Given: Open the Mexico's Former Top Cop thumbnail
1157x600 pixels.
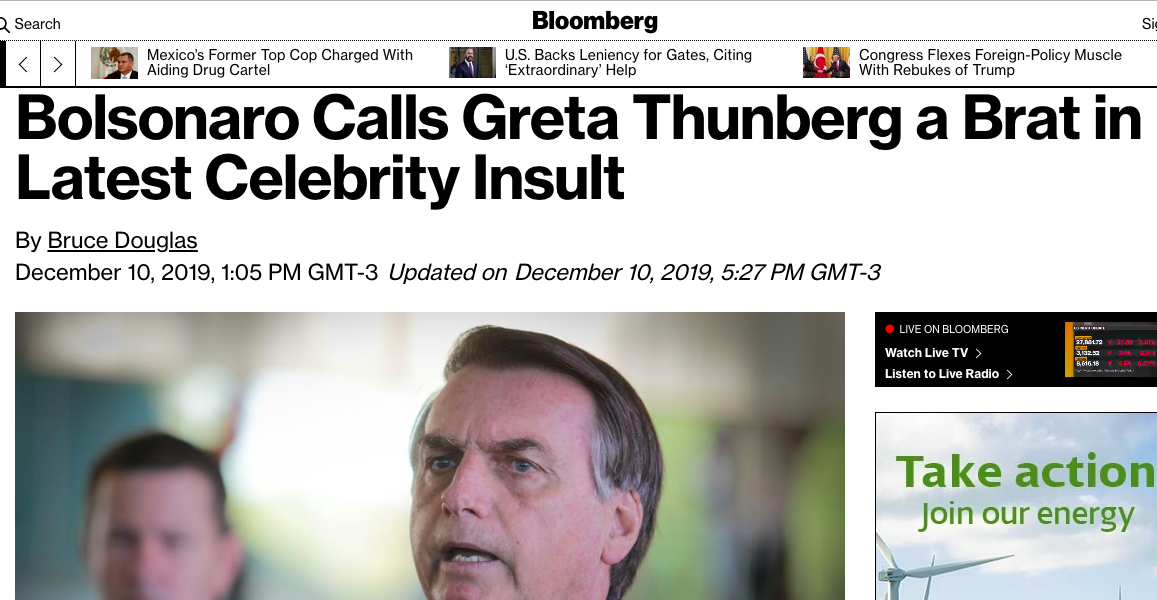Looking at the screenshot, I should pos(114,63).
